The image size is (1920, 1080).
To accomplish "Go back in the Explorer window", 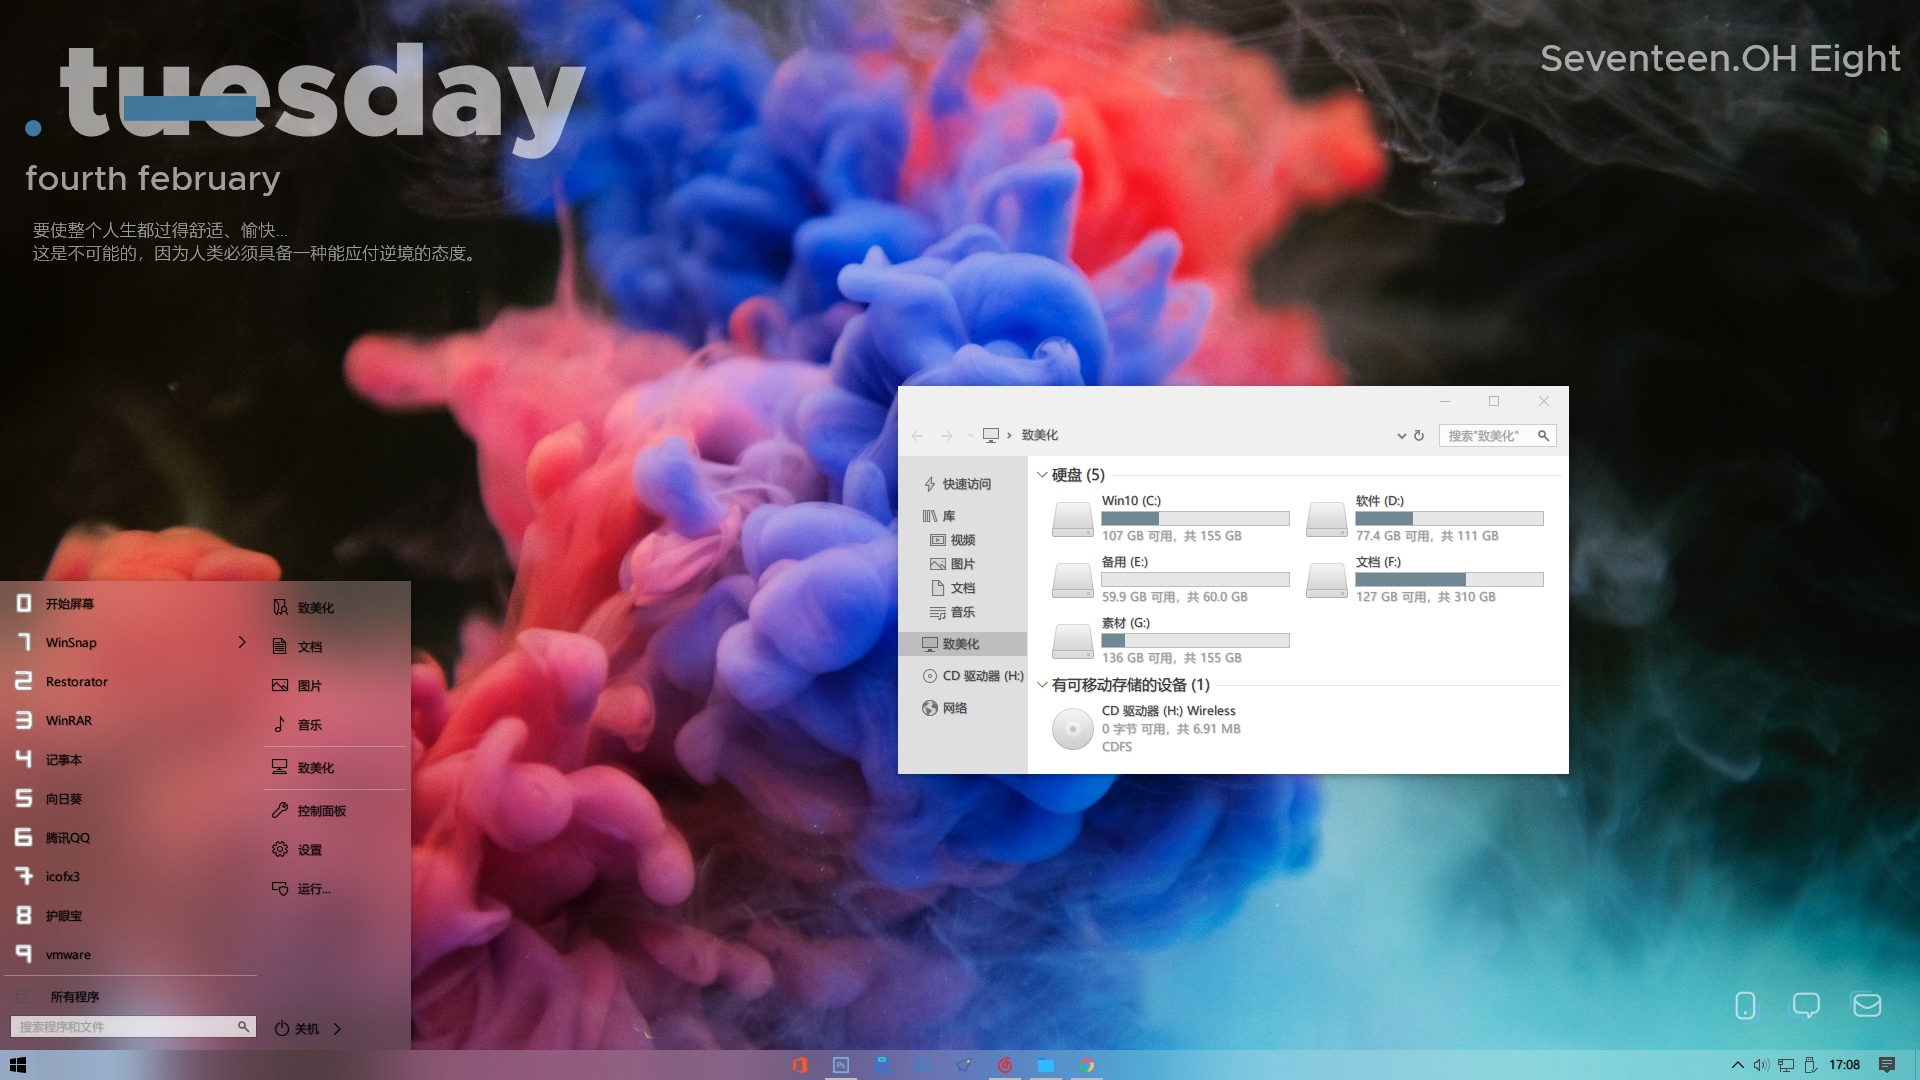I will [x=917, y=436].
